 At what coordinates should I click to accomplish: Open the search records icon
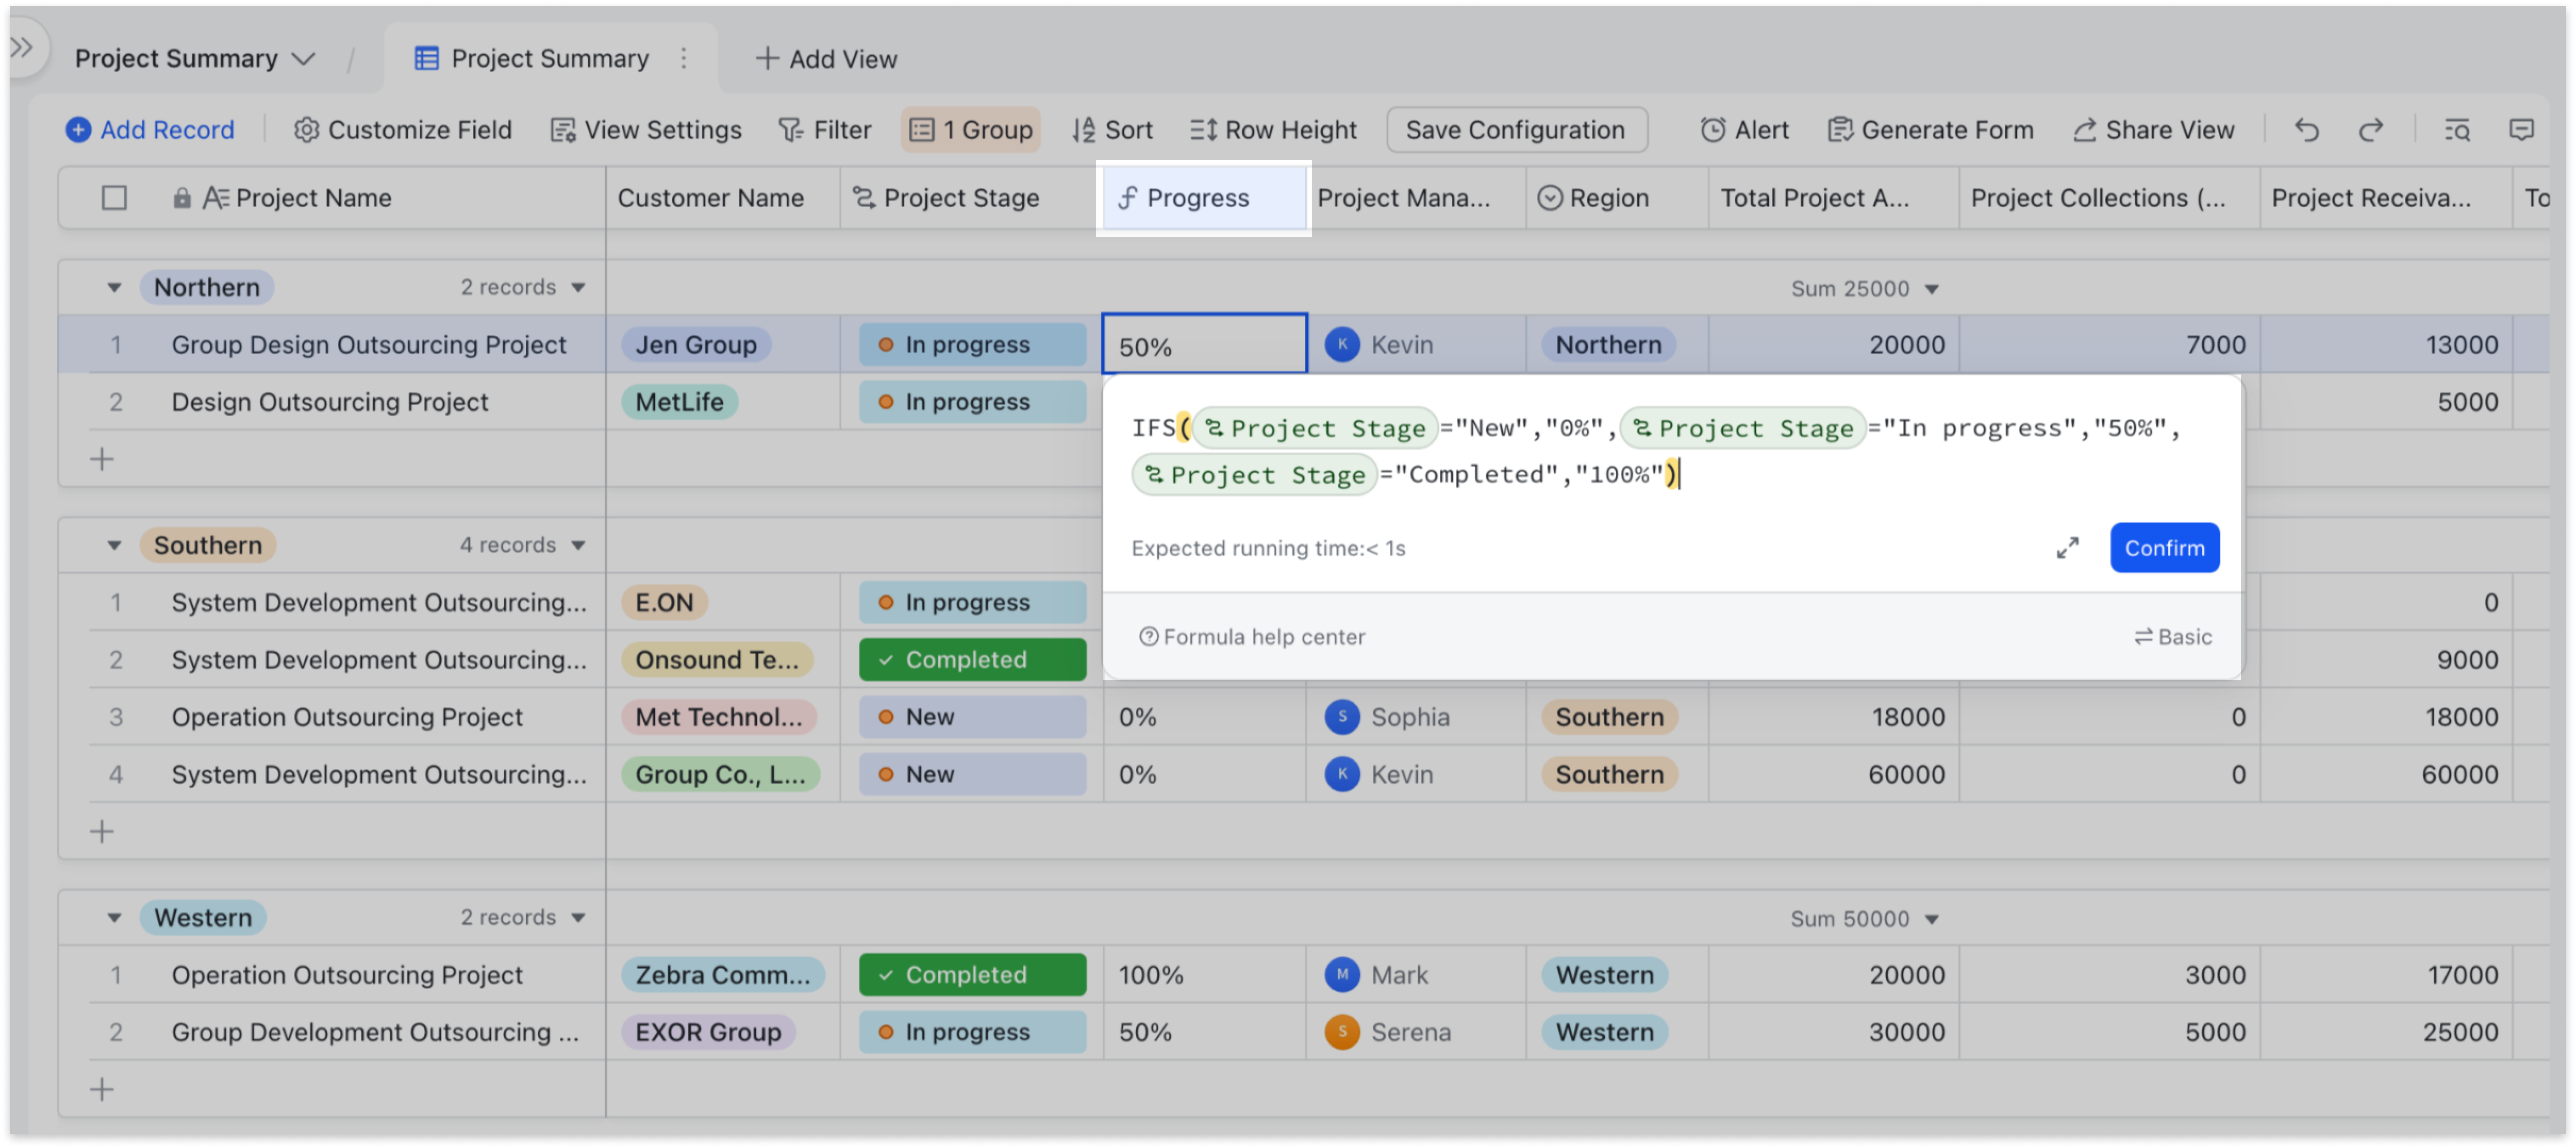click(2457, 129)
